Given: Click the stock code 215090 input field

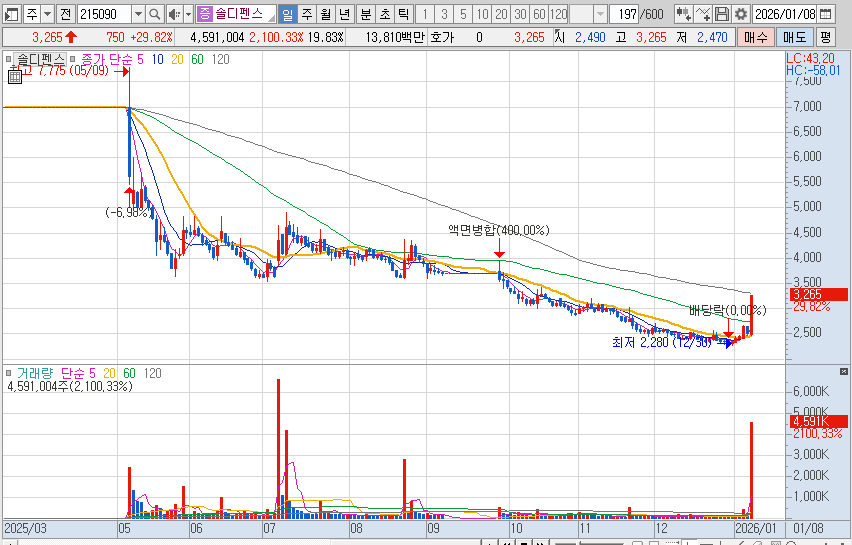Looking at the screenshot, I should pyautogui.click(x=105, y=14).
